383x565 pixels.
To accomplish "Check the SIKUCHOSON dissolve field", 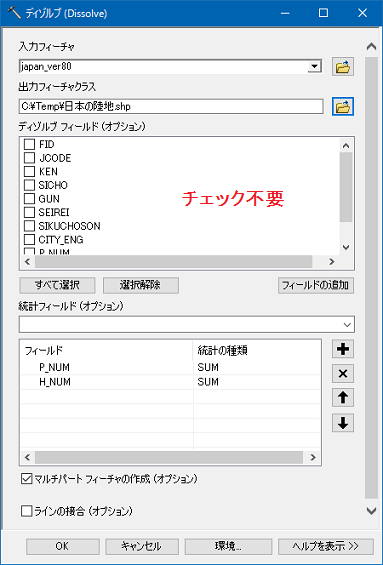I will click(x=29, y=226).
